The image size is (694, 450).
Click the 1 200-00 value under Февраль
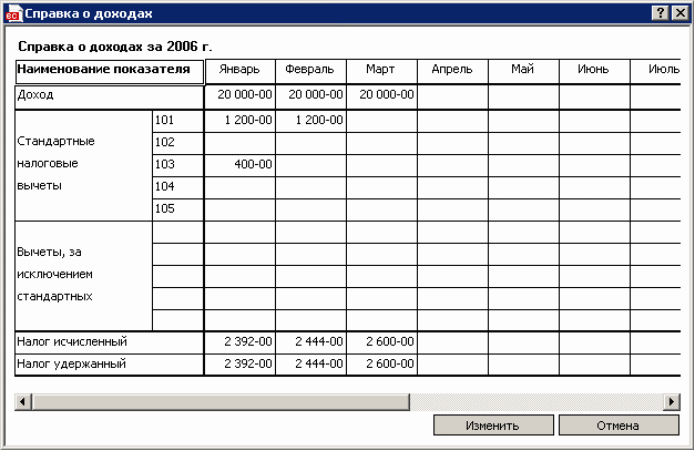pyautogui.click(x=311, y=121)
